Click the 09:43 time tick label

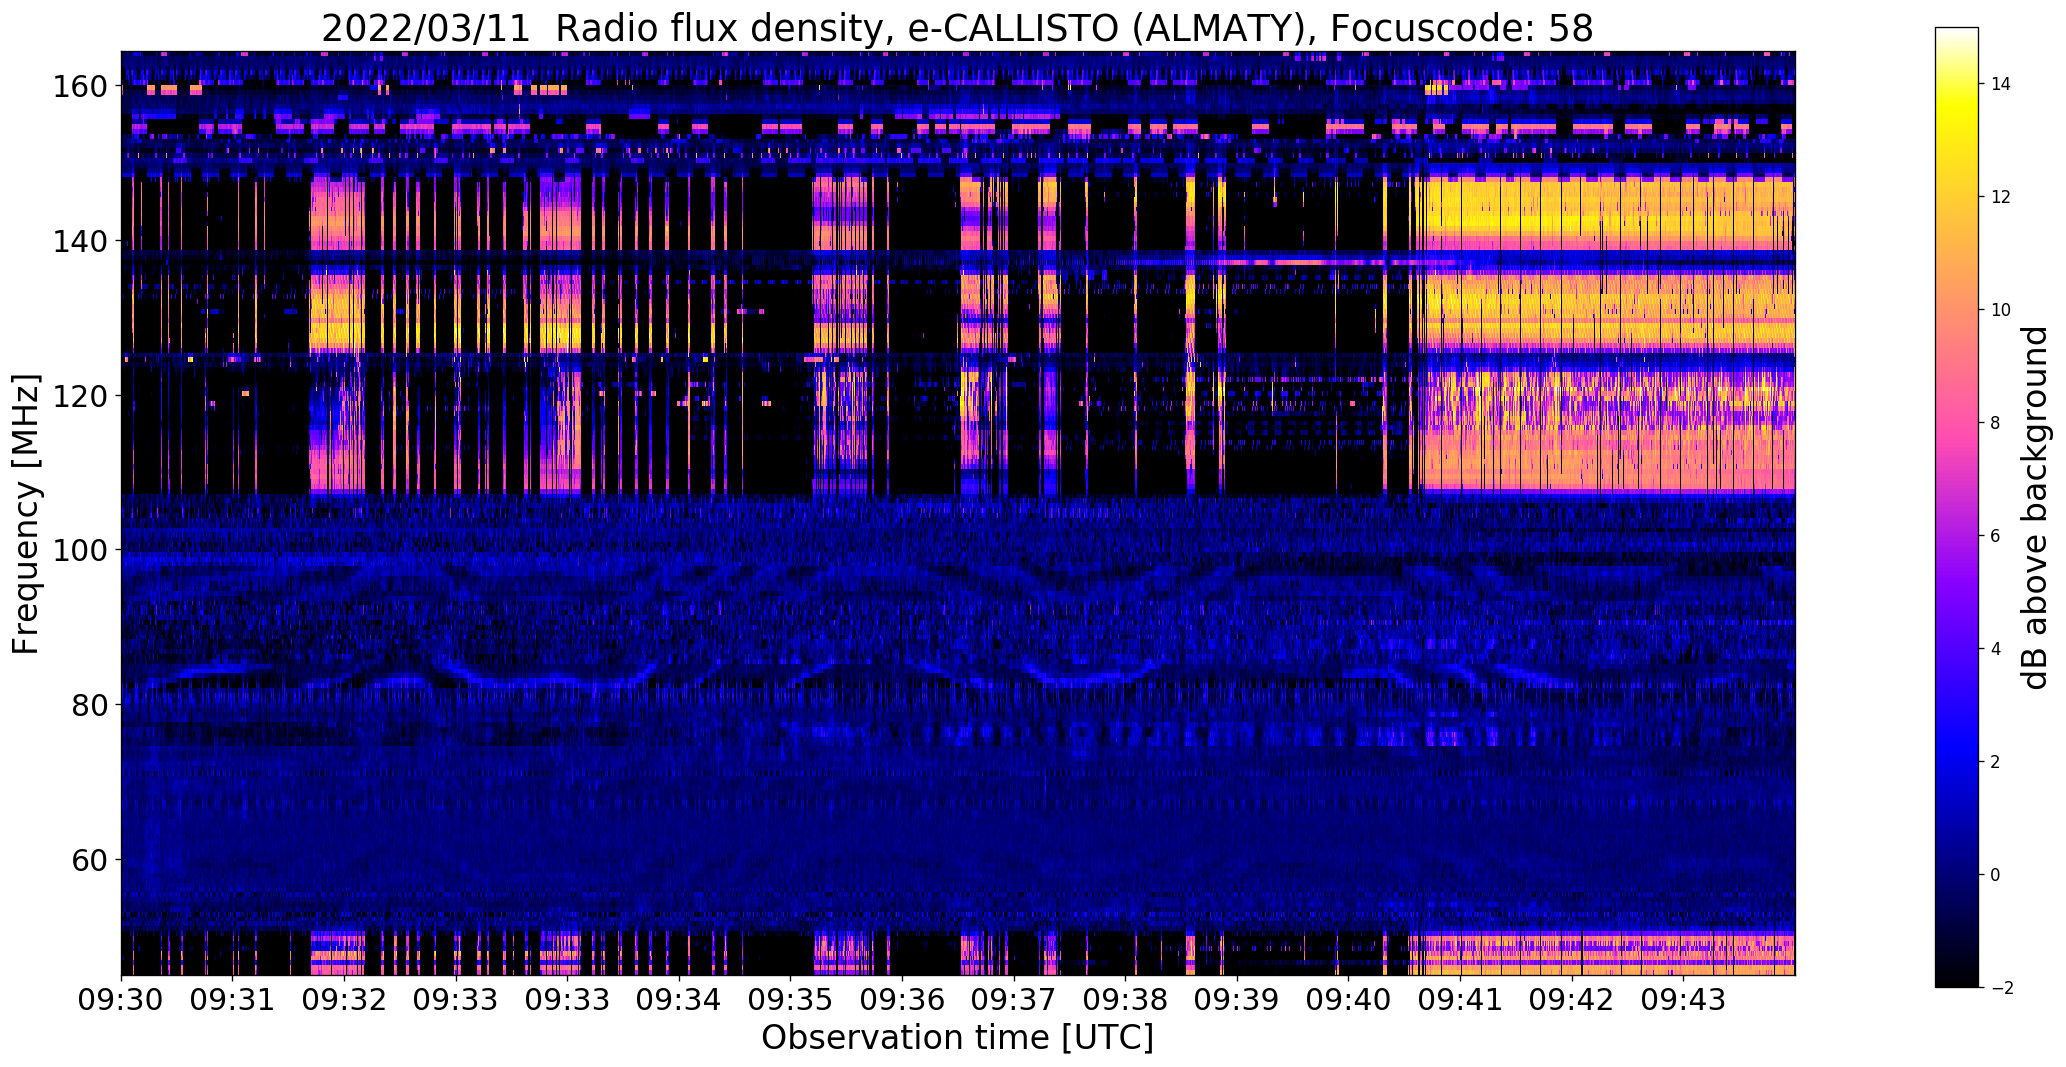point(1684,998)
